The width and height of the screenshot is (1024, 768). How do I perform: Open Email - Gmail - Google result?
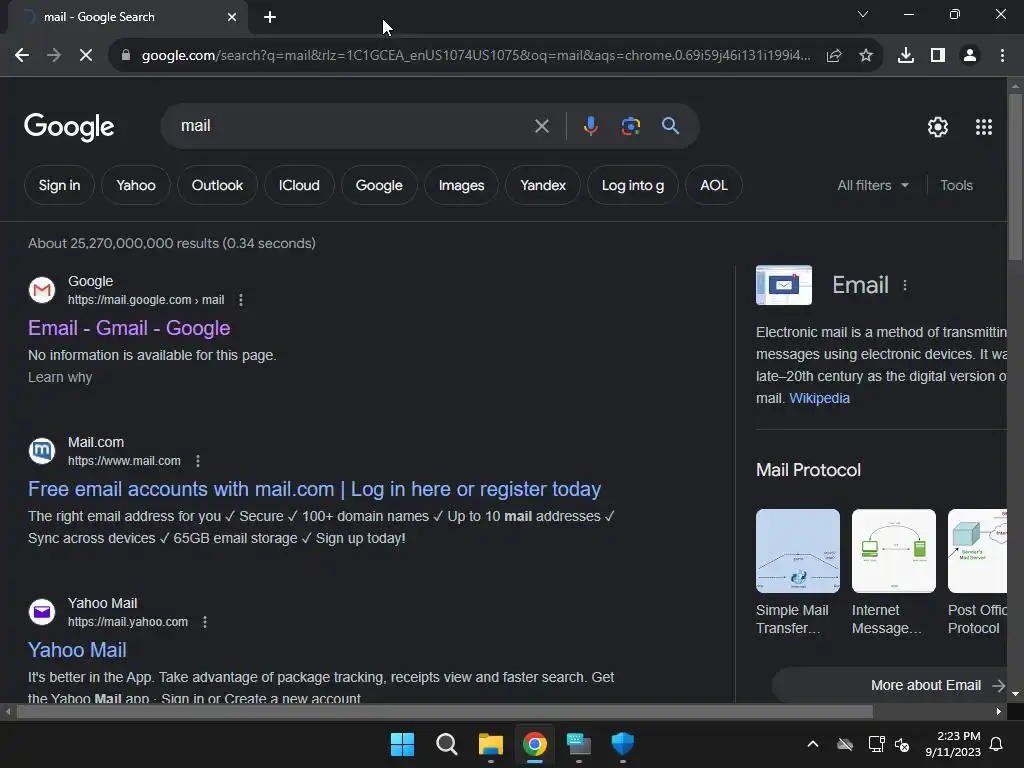[x=129, y=328]
